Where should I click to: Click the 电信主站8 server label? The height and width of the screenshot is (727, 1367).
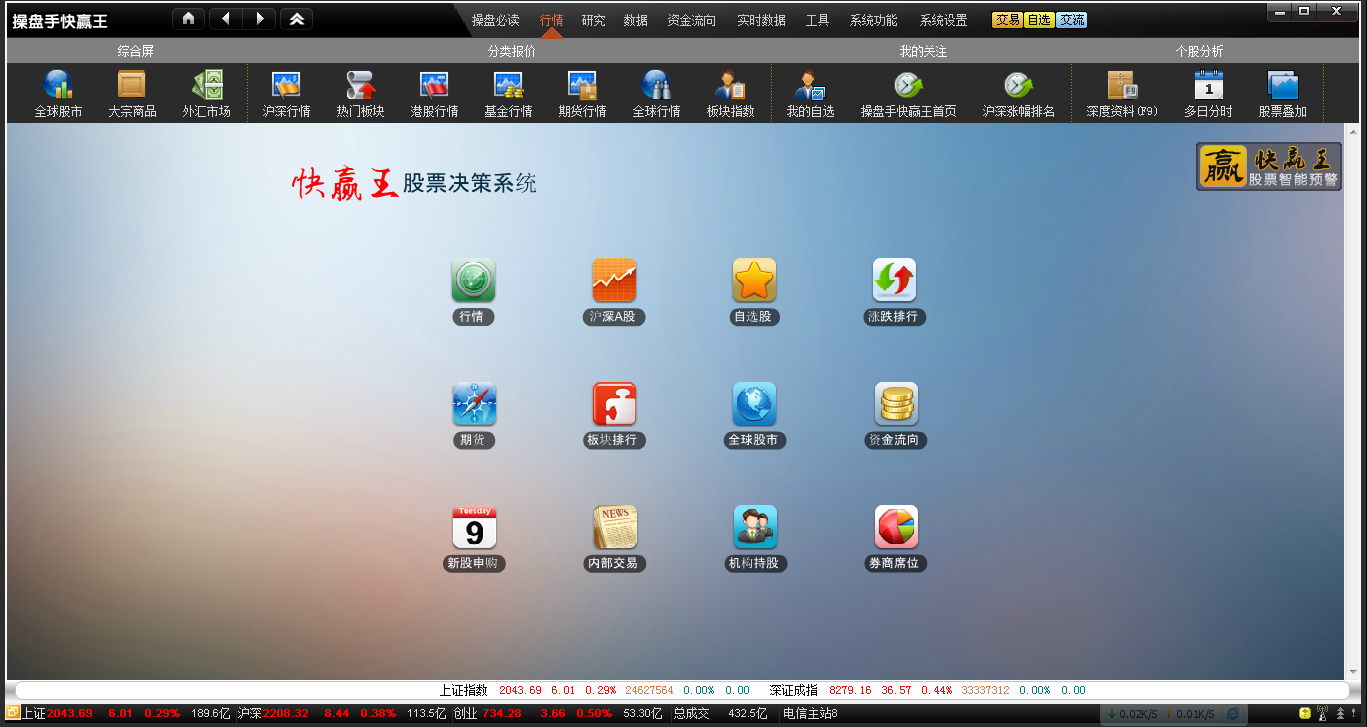click(810, 713)
